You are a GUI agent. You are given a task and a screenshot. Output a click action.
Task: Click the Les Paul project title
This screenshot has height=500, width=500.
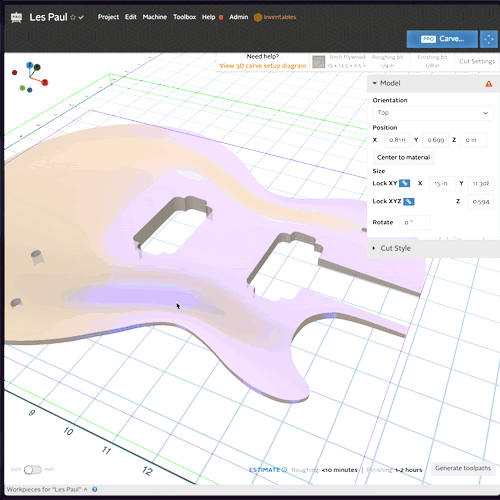tap(48, 17)
